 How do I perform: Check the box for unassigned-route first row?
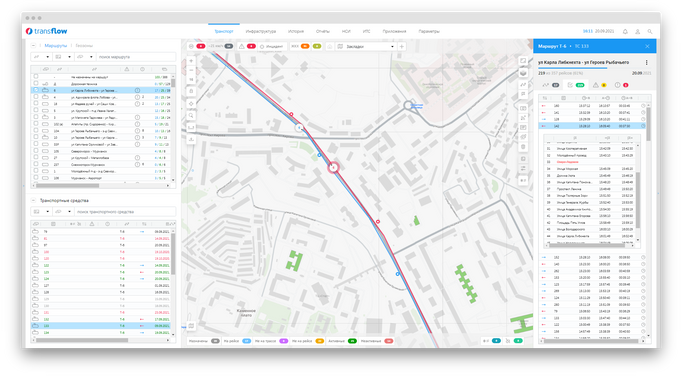[36, 77]
